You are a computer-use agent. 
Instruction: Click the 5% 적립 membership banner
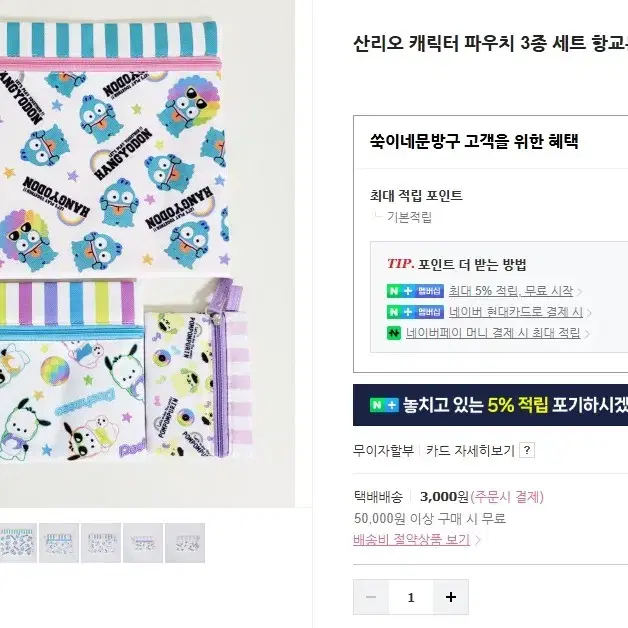point(490,405)
